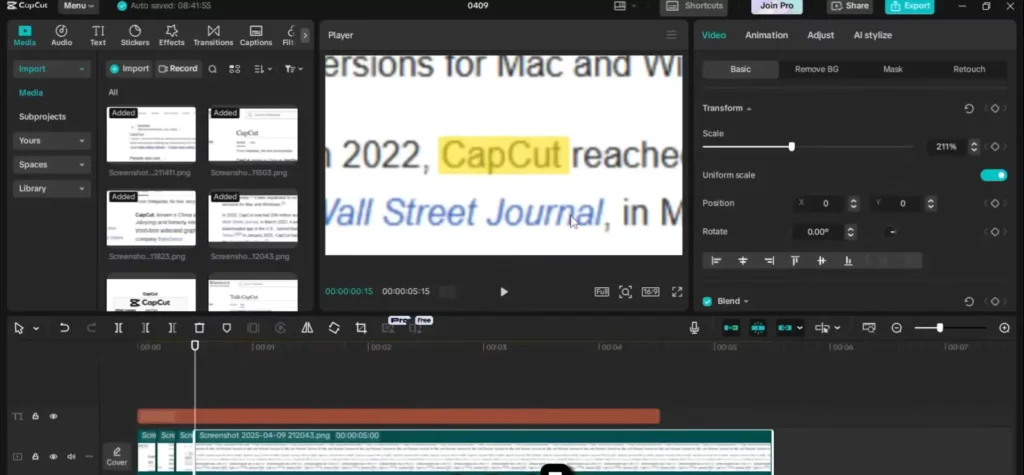The image size is (1024, 475).
Task: Expand the Spaces section
Action: pyautogui.click(x=52, y=165)
